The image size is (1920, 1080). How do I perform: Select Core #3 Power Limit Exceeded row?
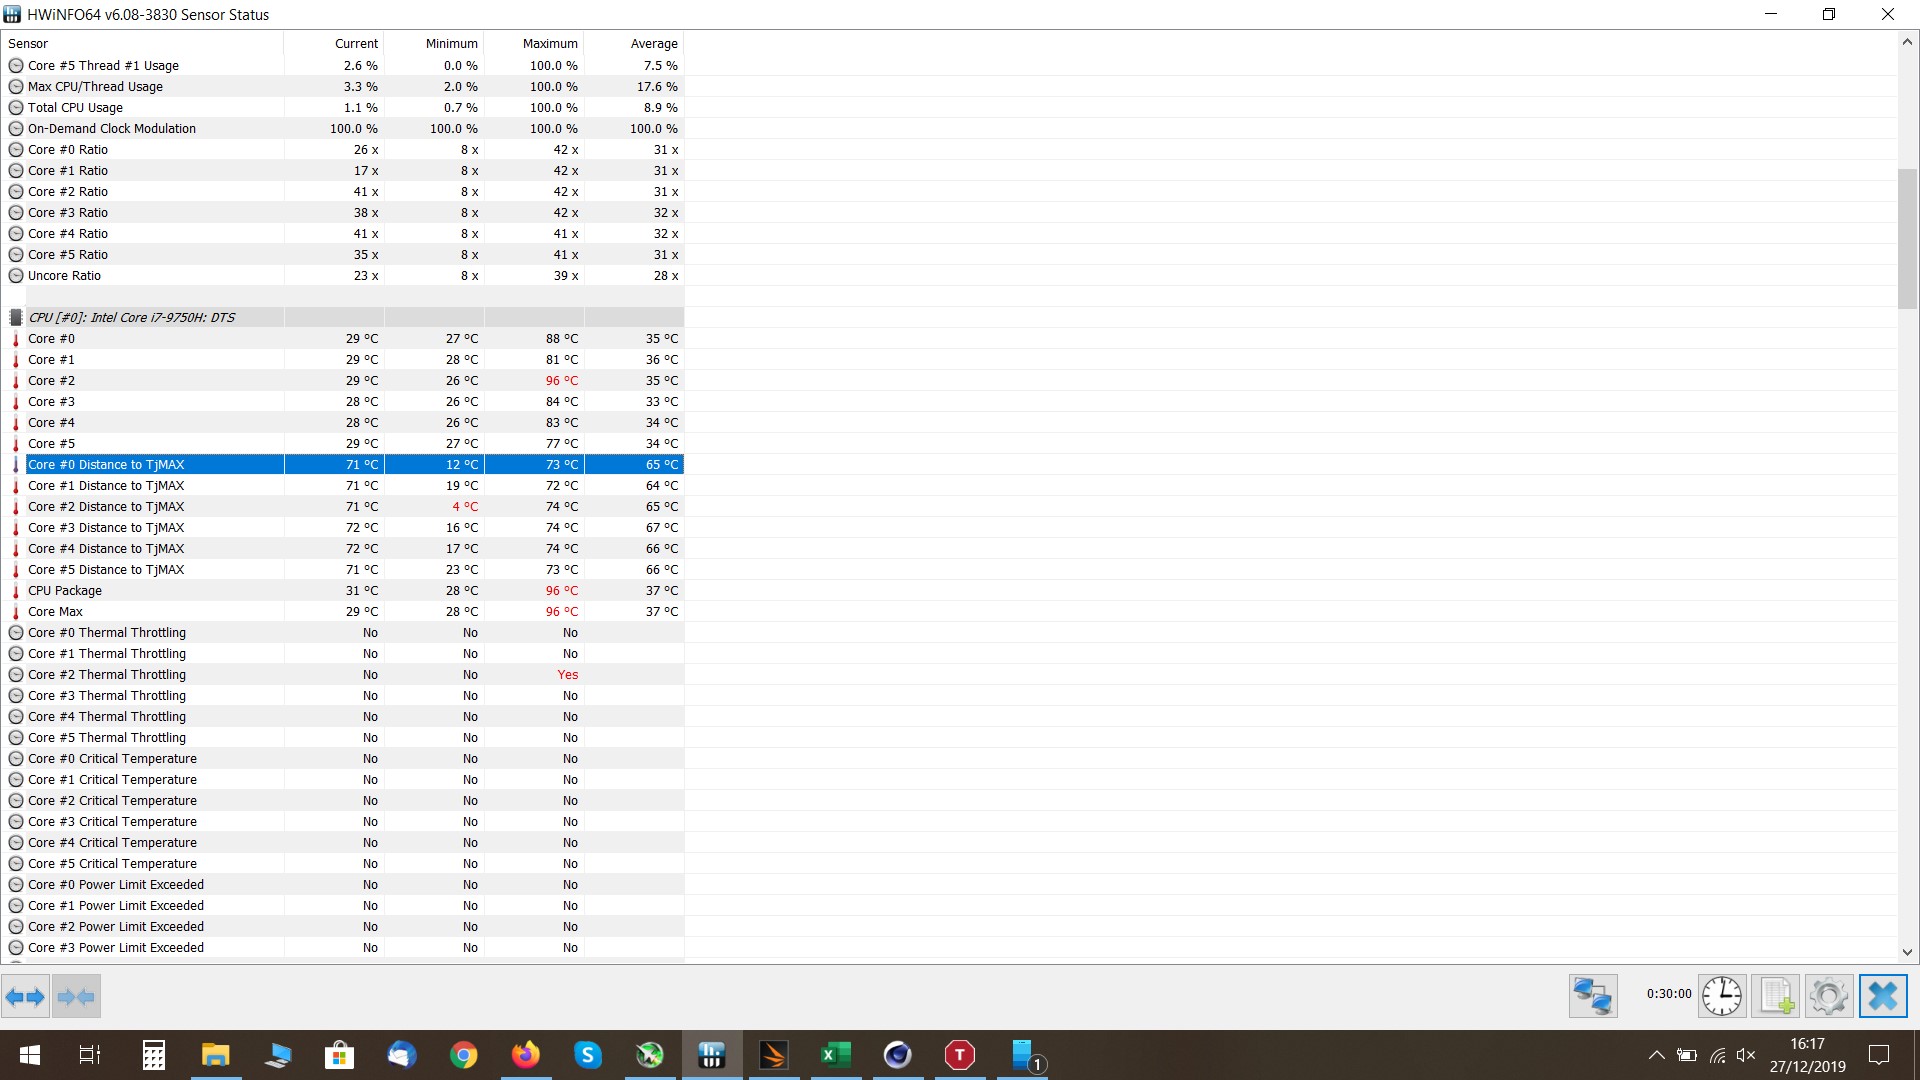(344, 947)
